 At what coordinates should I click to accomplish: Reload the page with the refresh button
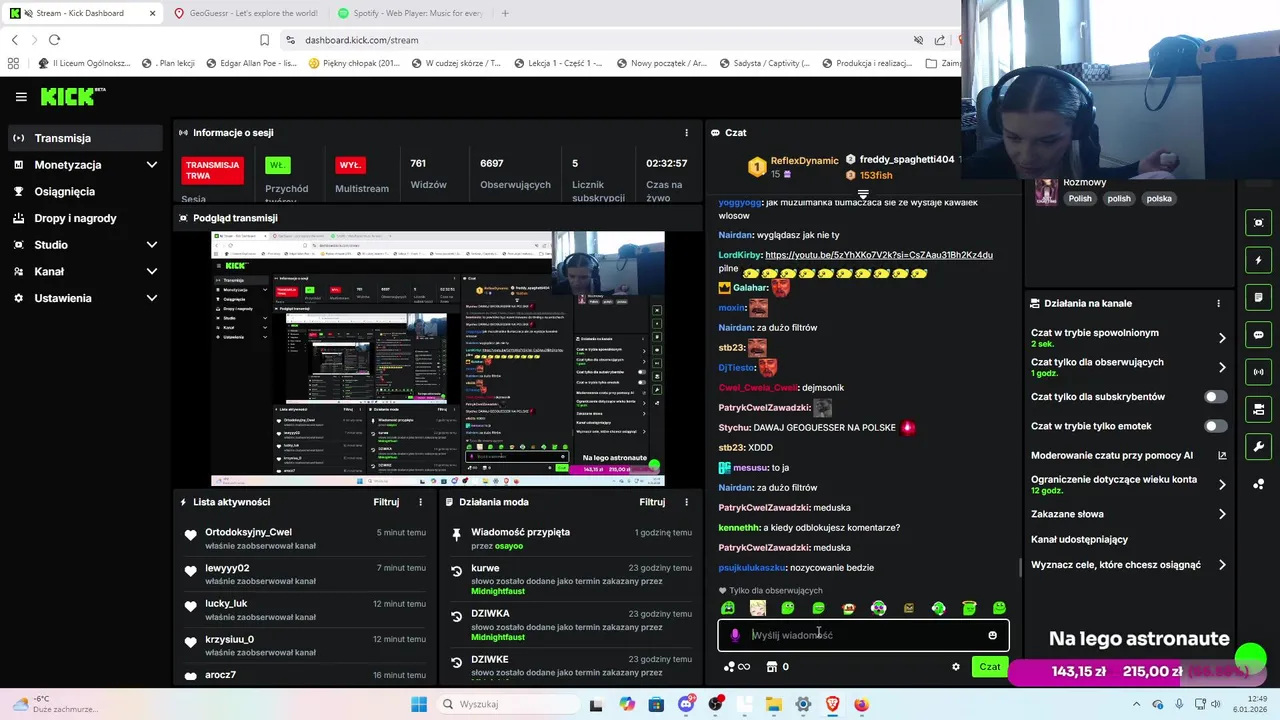pyautogui.click(x=54, y=40)
